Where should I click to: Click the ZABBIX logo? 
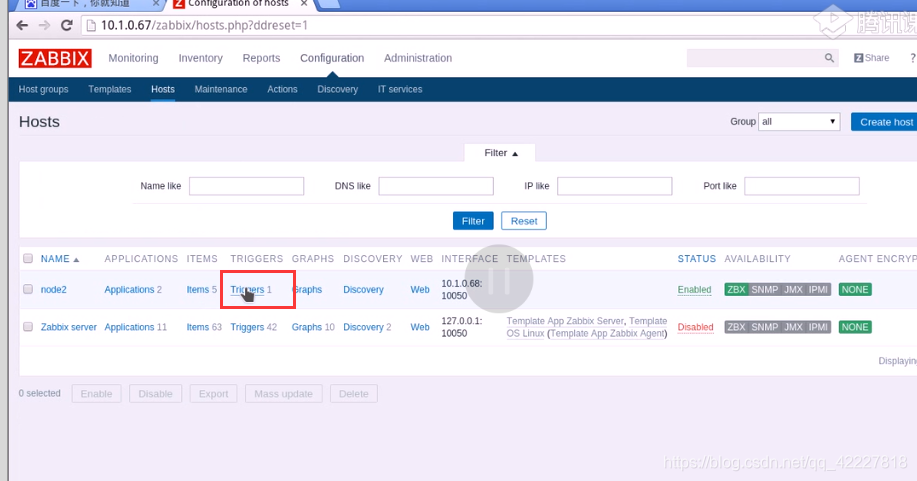coord(55,58)
